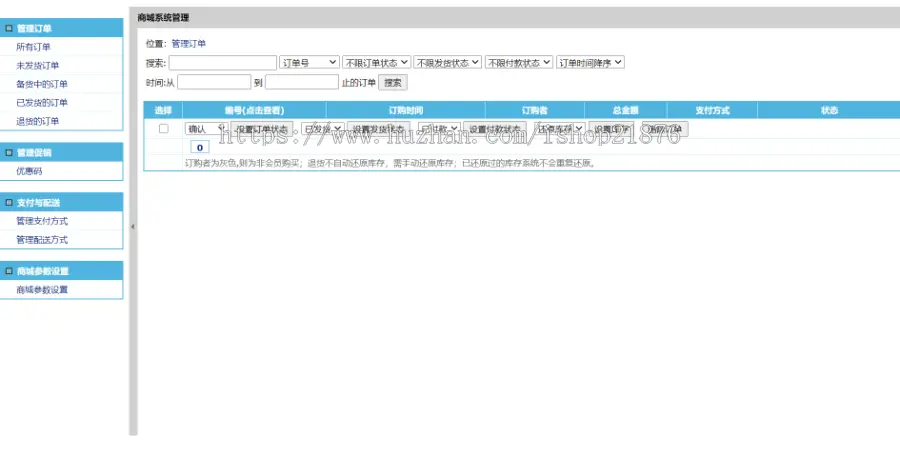Click the 订购时间 column header
This screenshot has height=476, width=900.
click(x=406, y=110)
